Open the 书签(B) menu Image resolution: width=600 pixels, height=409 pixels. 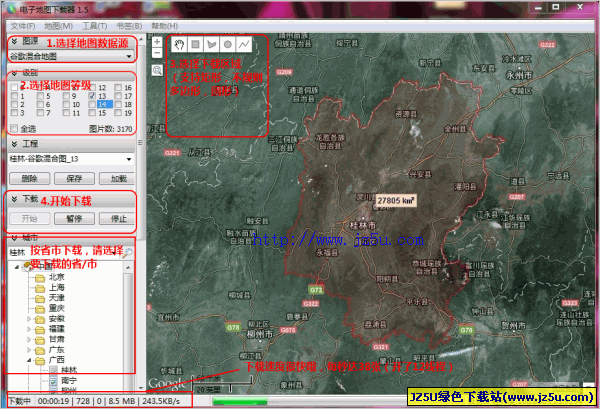point(129,26)
